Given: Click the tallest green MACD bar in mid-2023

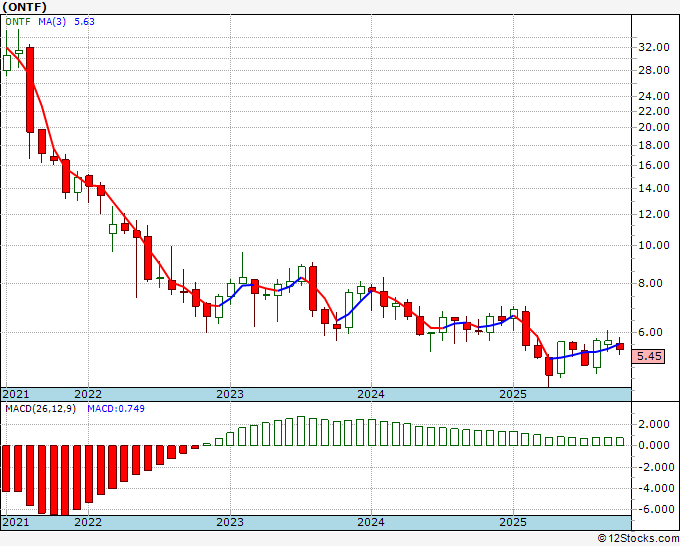Looking at the screenshot, I should 301,431.
